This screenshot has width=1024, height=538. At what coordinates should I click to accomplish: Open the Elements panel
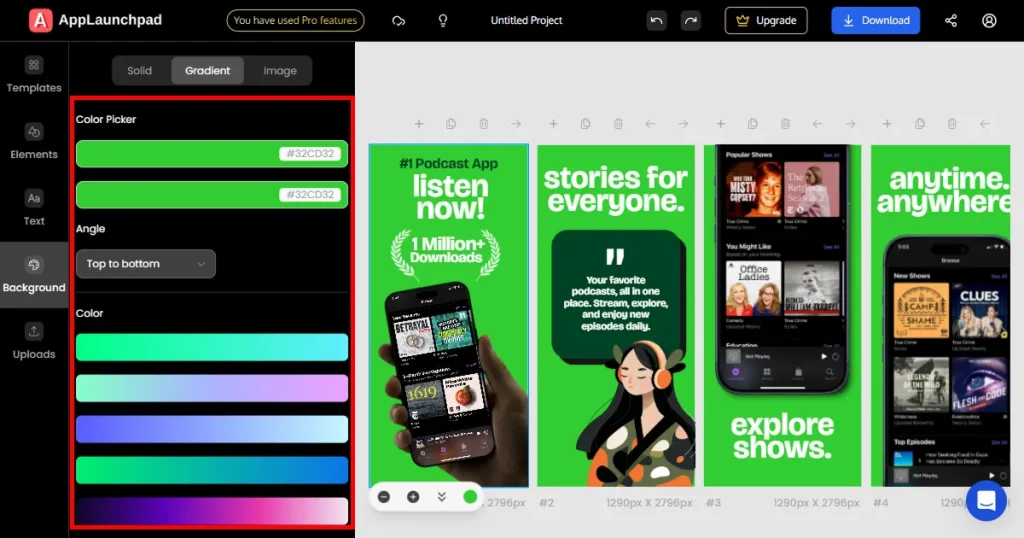click(34, 142)
